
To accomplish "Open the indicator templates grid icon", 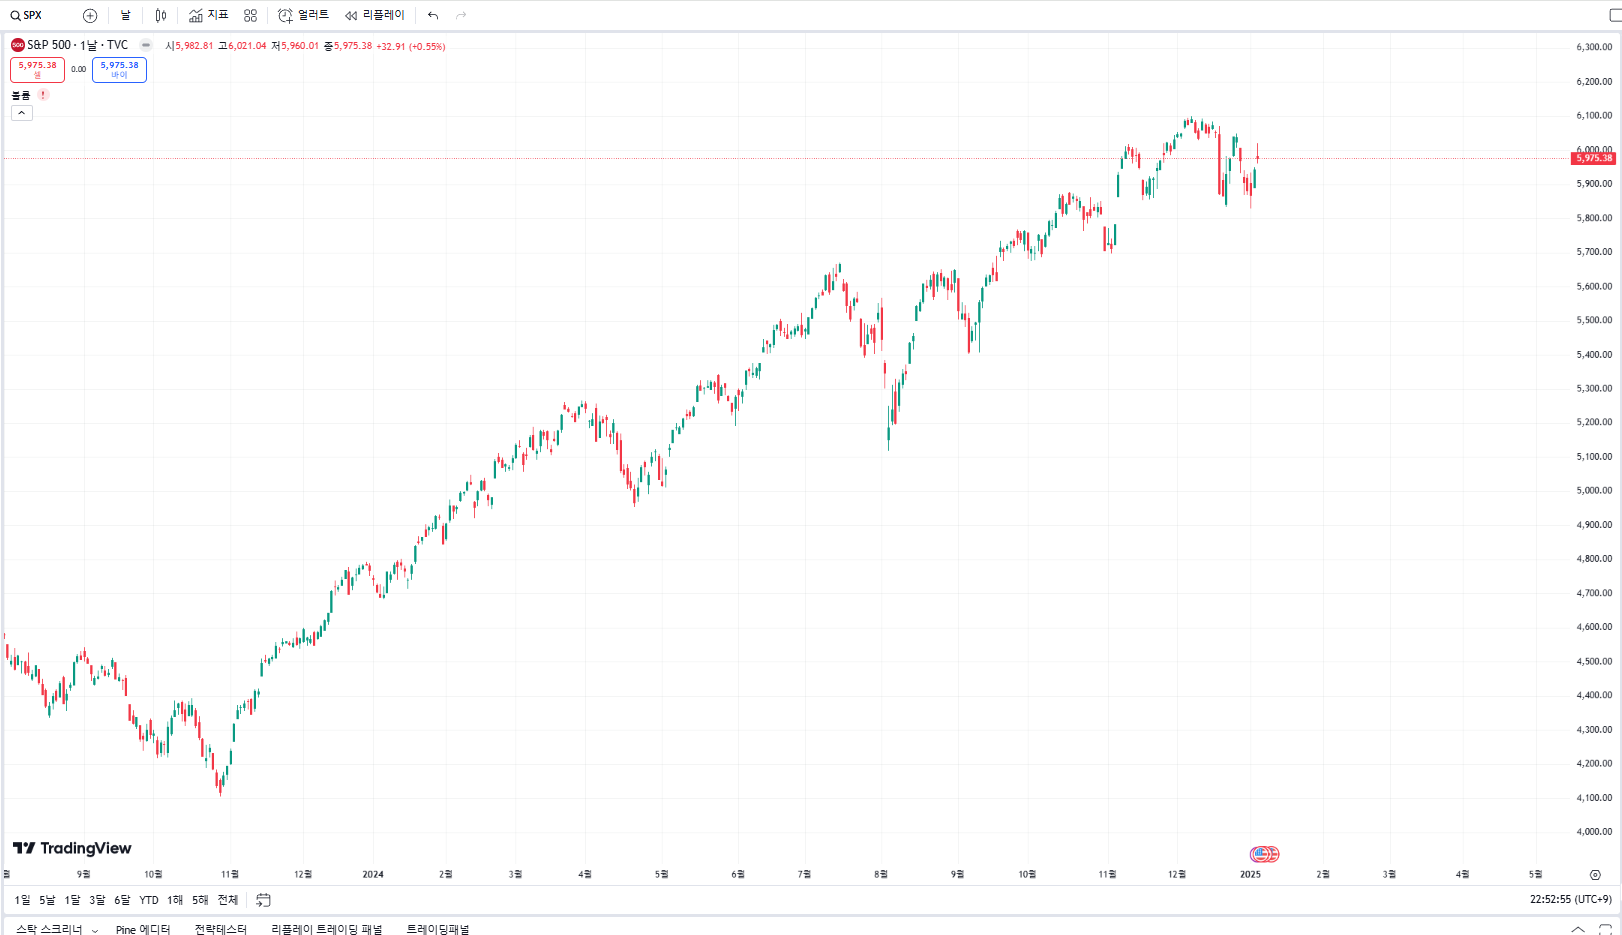I will (251, 16).
